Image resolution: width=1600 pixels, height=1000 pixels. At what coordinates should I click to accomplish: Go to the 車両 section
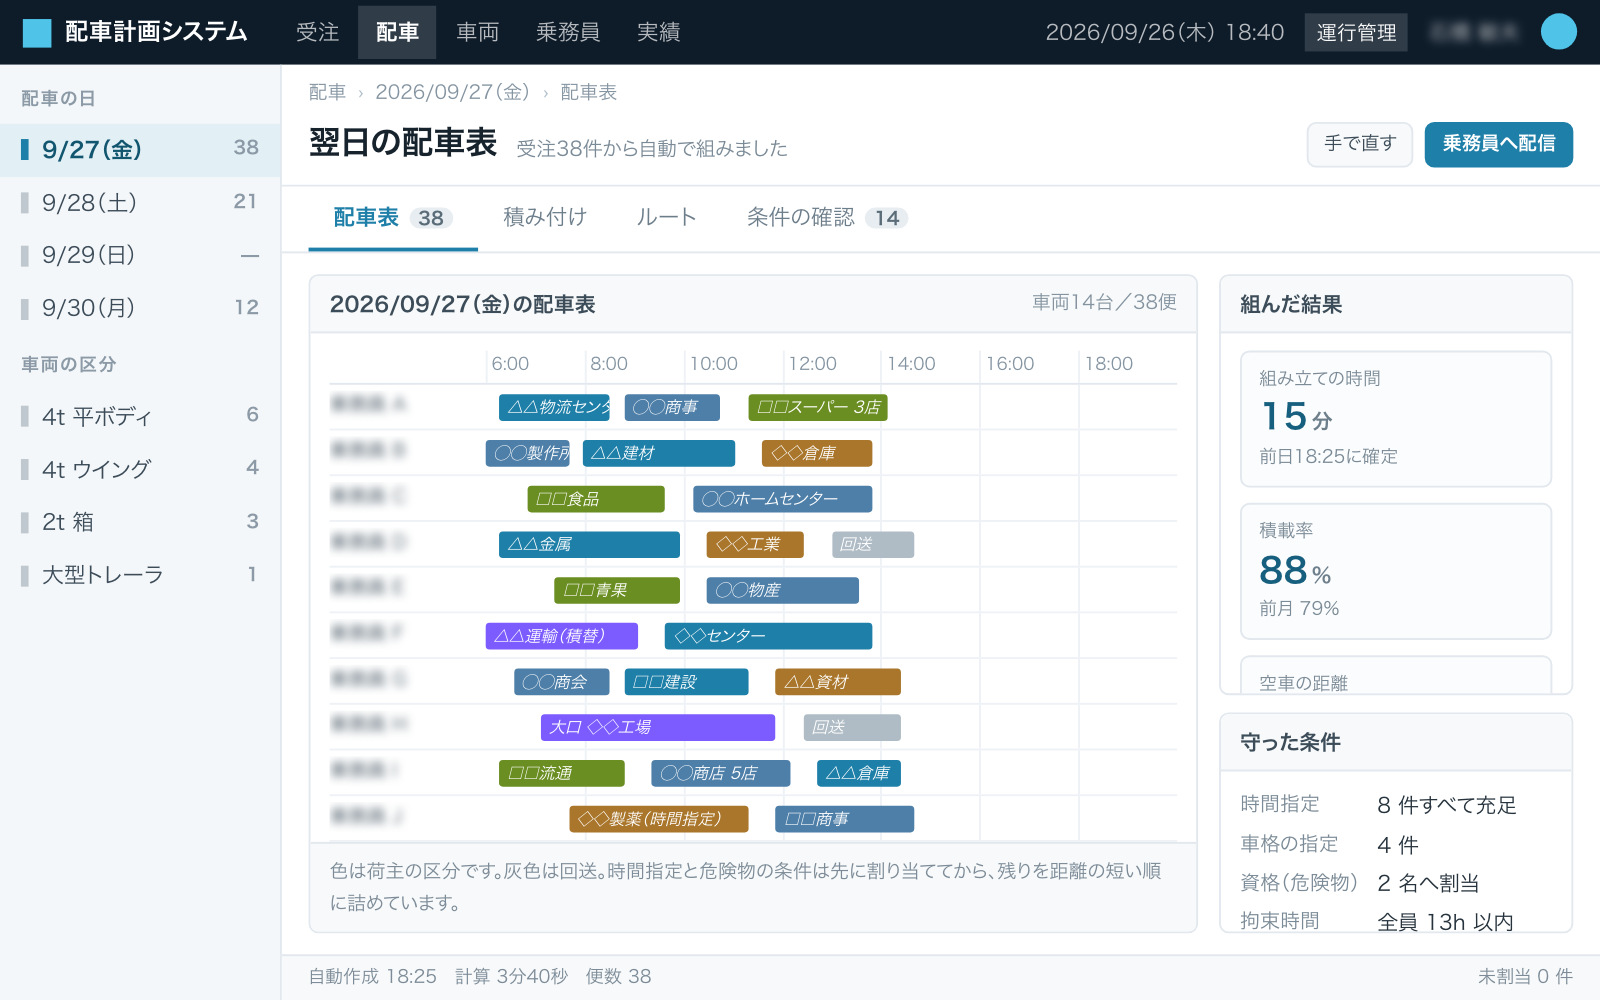(477, 32)
